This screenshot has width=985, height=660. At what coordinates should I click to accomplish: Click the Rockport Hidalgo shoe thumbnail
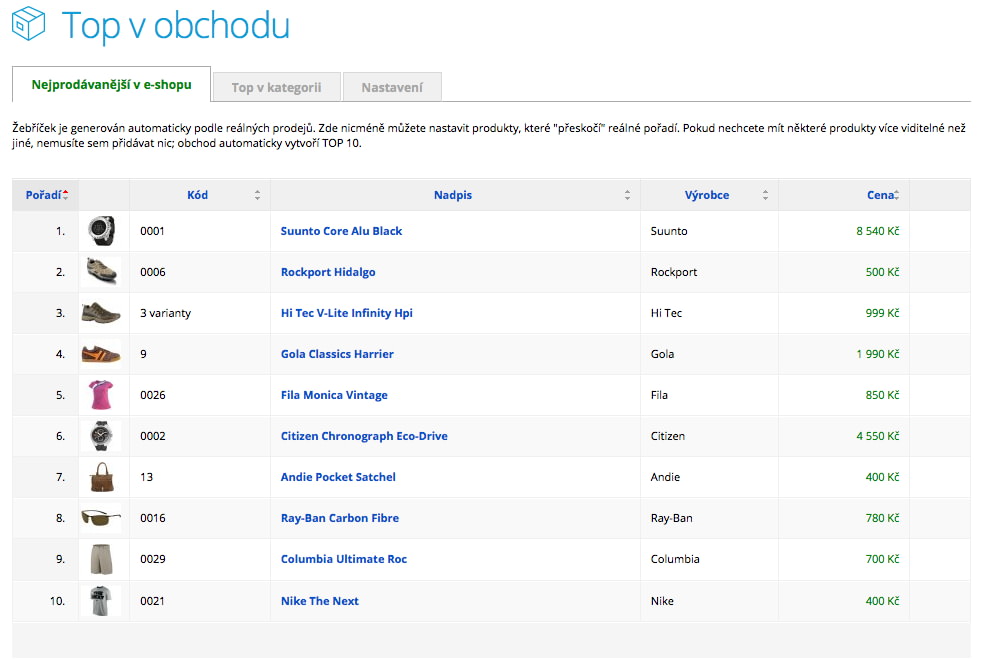[x=102, y=271]
